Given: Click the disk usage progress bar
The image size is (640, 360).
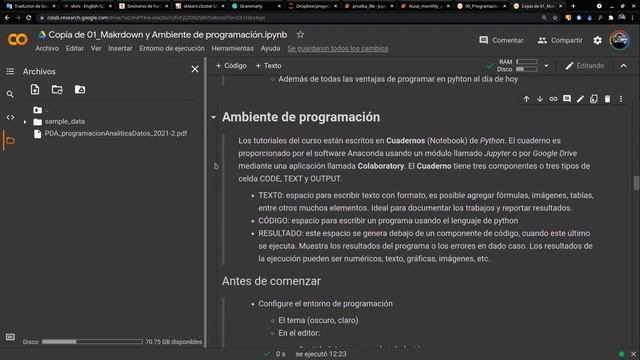Looking at the screenshot, I should click(92, 342).
